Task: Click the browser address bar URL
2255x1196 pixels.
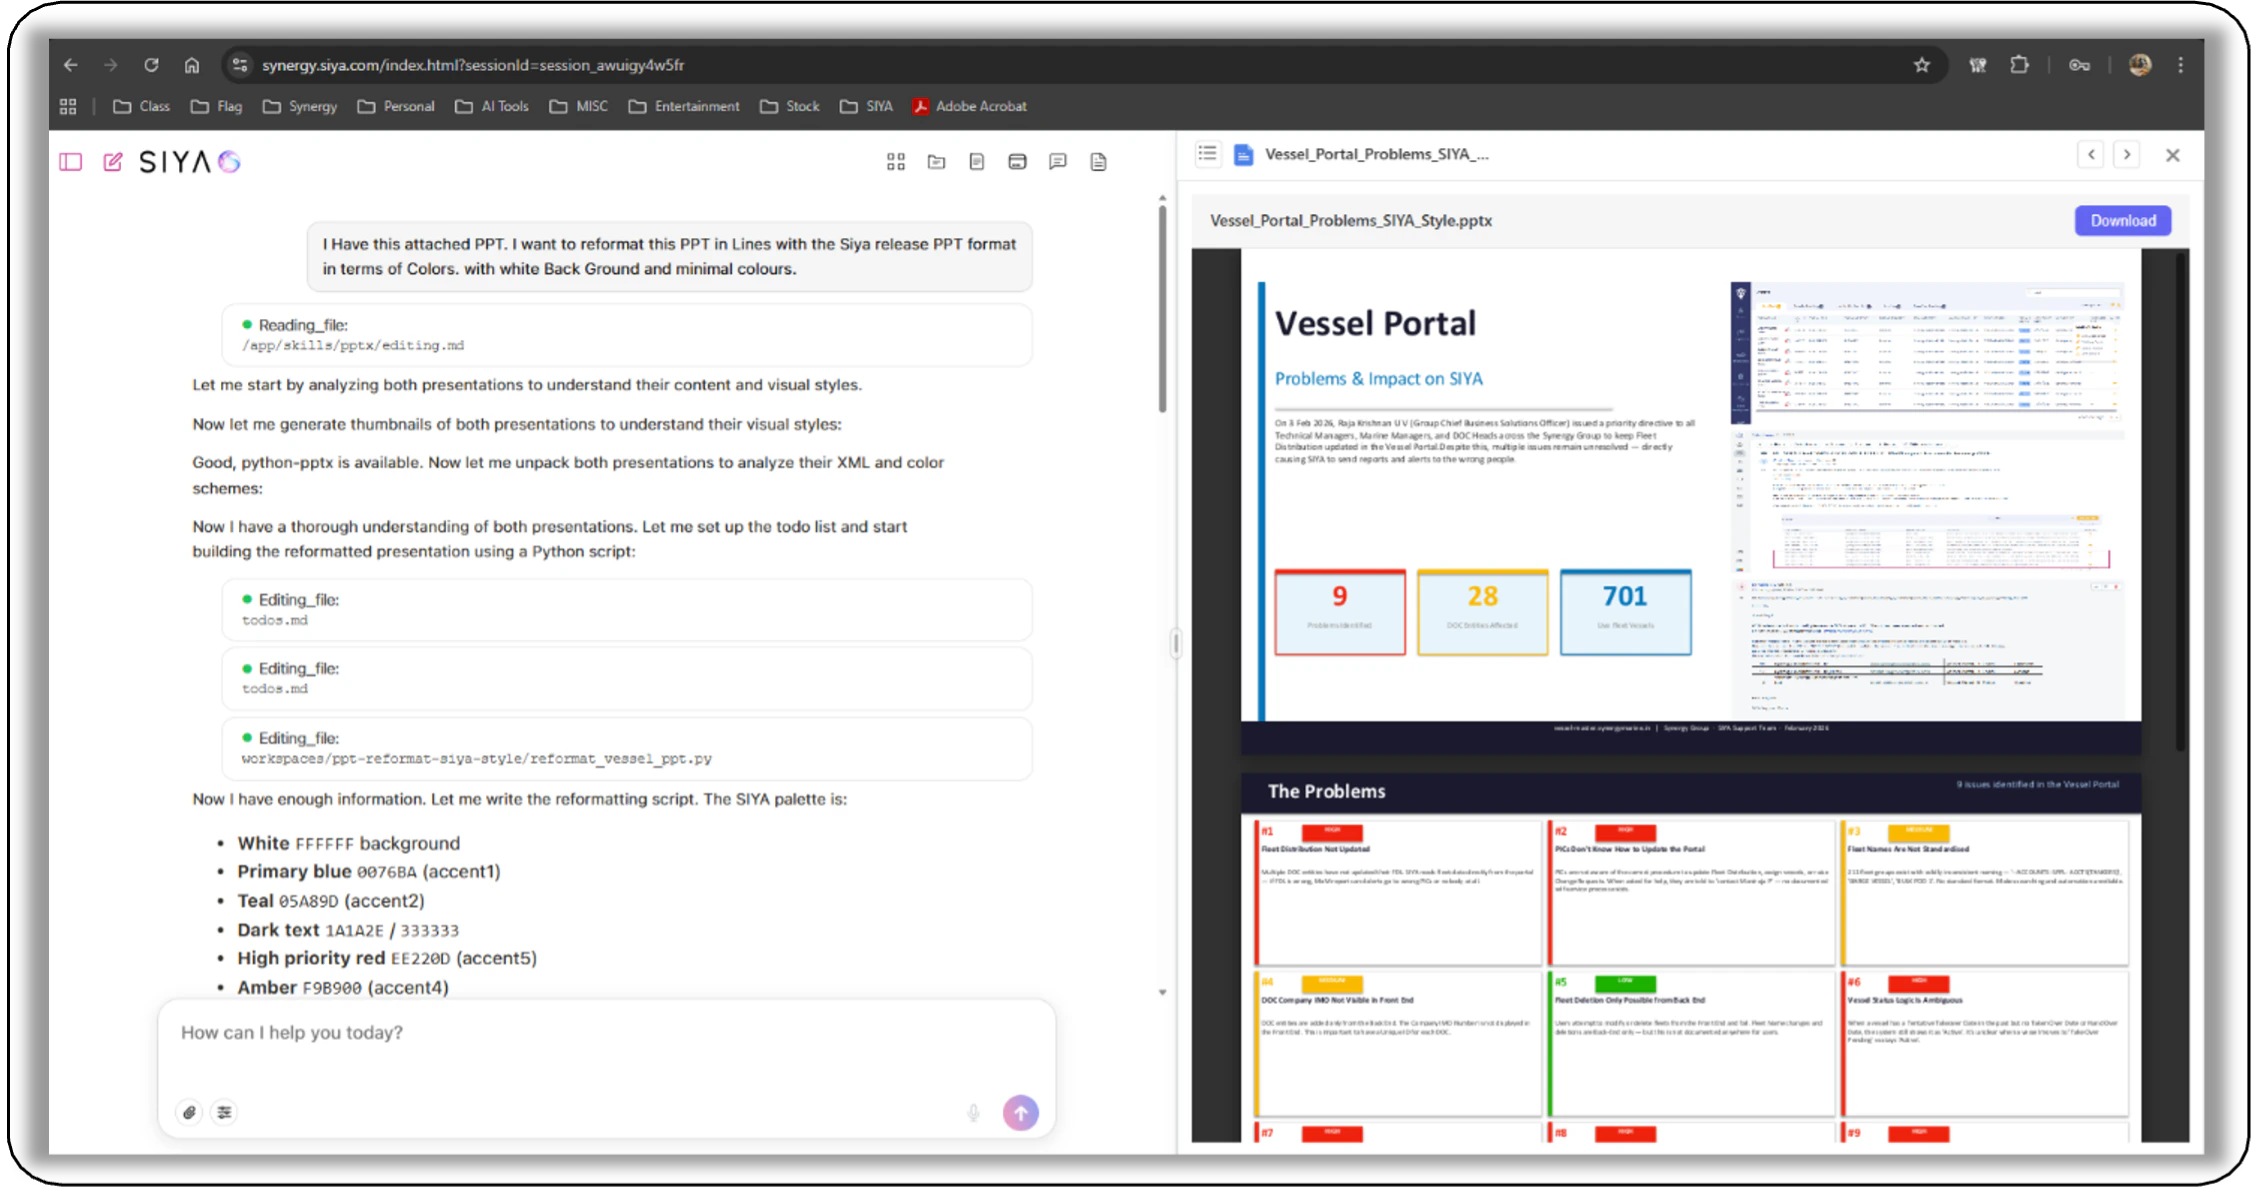Action: pyautogui.click(x=473, y=65)
